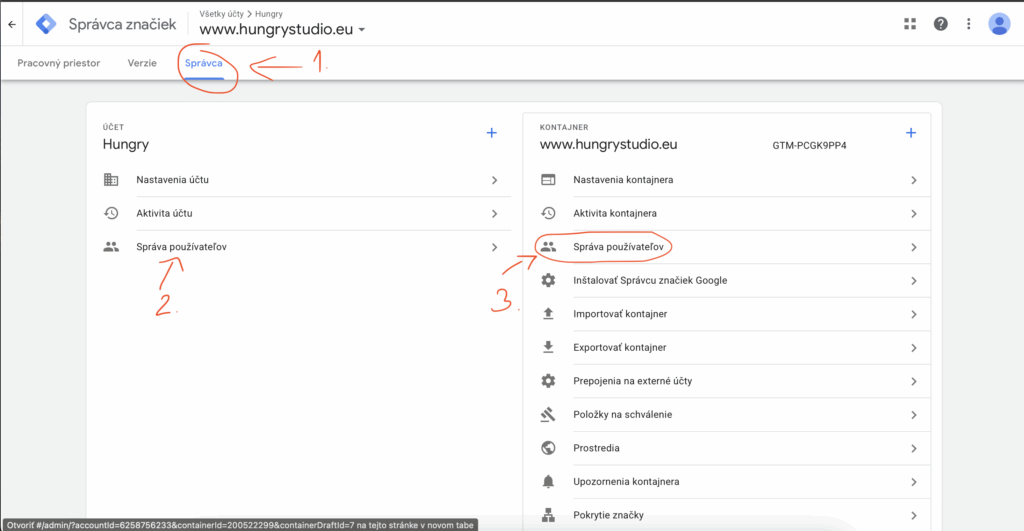
Task: Click the hierarchy icon beside Pokrytie značky
Action: 549,515
